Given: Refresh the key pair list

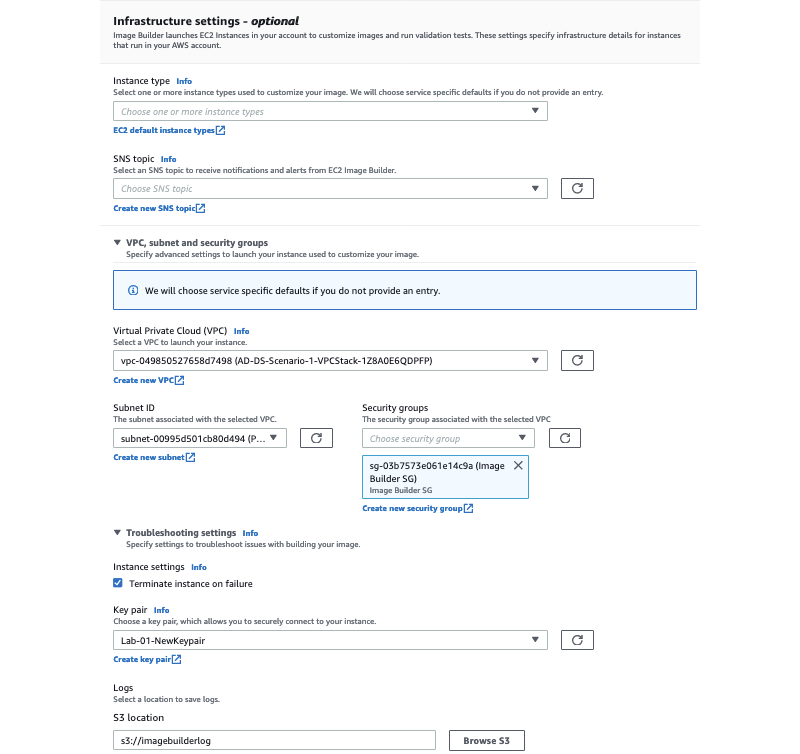Looking at the screenshot, I should [577, 639].
